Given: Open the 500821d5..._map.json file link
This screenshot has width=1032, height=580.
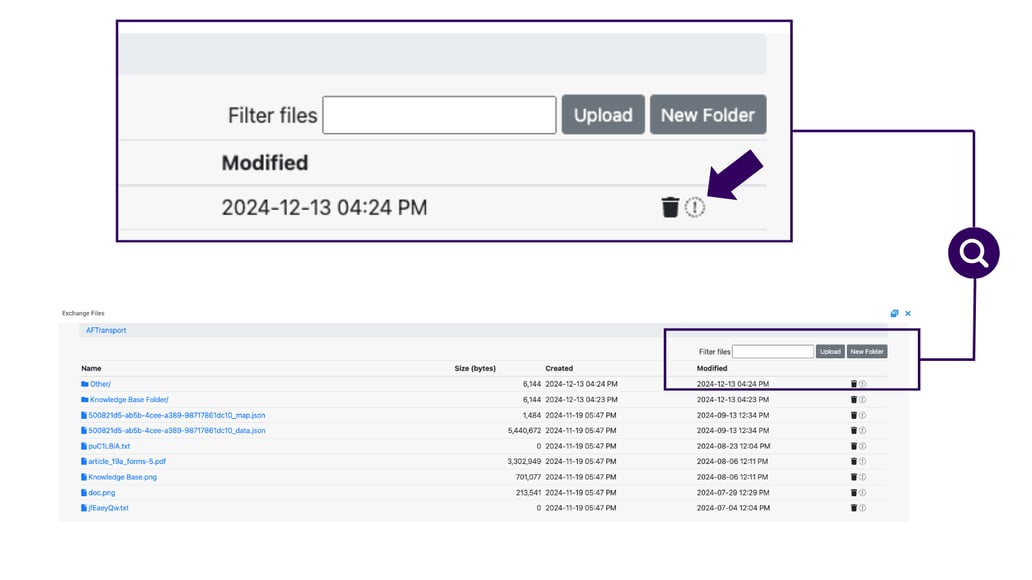Looking at the screenshot, I should point(176,415).
